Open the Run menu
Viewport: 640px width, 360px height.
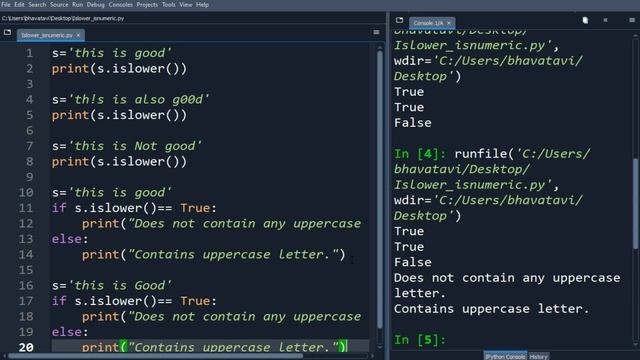click(x=78, y=4)
